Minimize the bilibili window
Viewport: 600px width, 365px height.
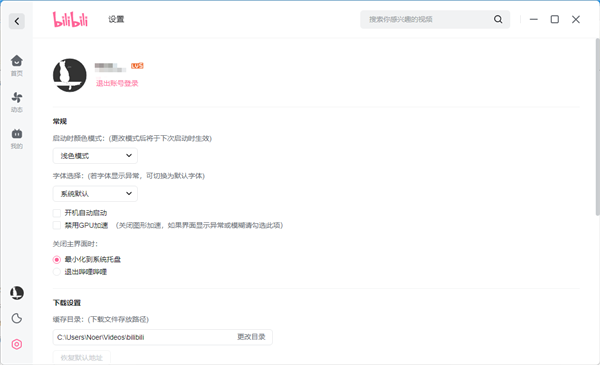534,19
